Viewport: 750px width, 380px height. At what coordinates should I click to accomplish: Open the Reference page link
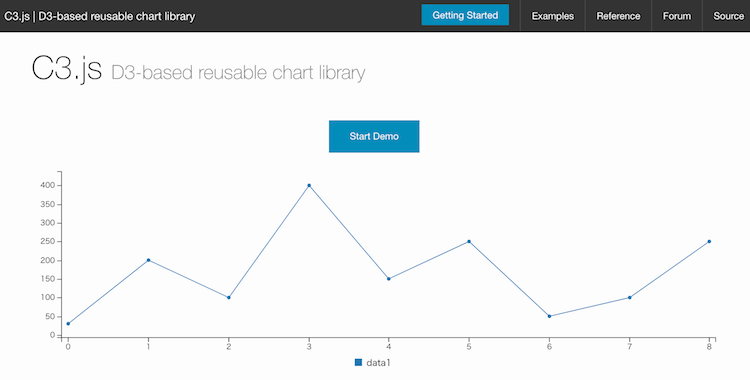(618, 16)
